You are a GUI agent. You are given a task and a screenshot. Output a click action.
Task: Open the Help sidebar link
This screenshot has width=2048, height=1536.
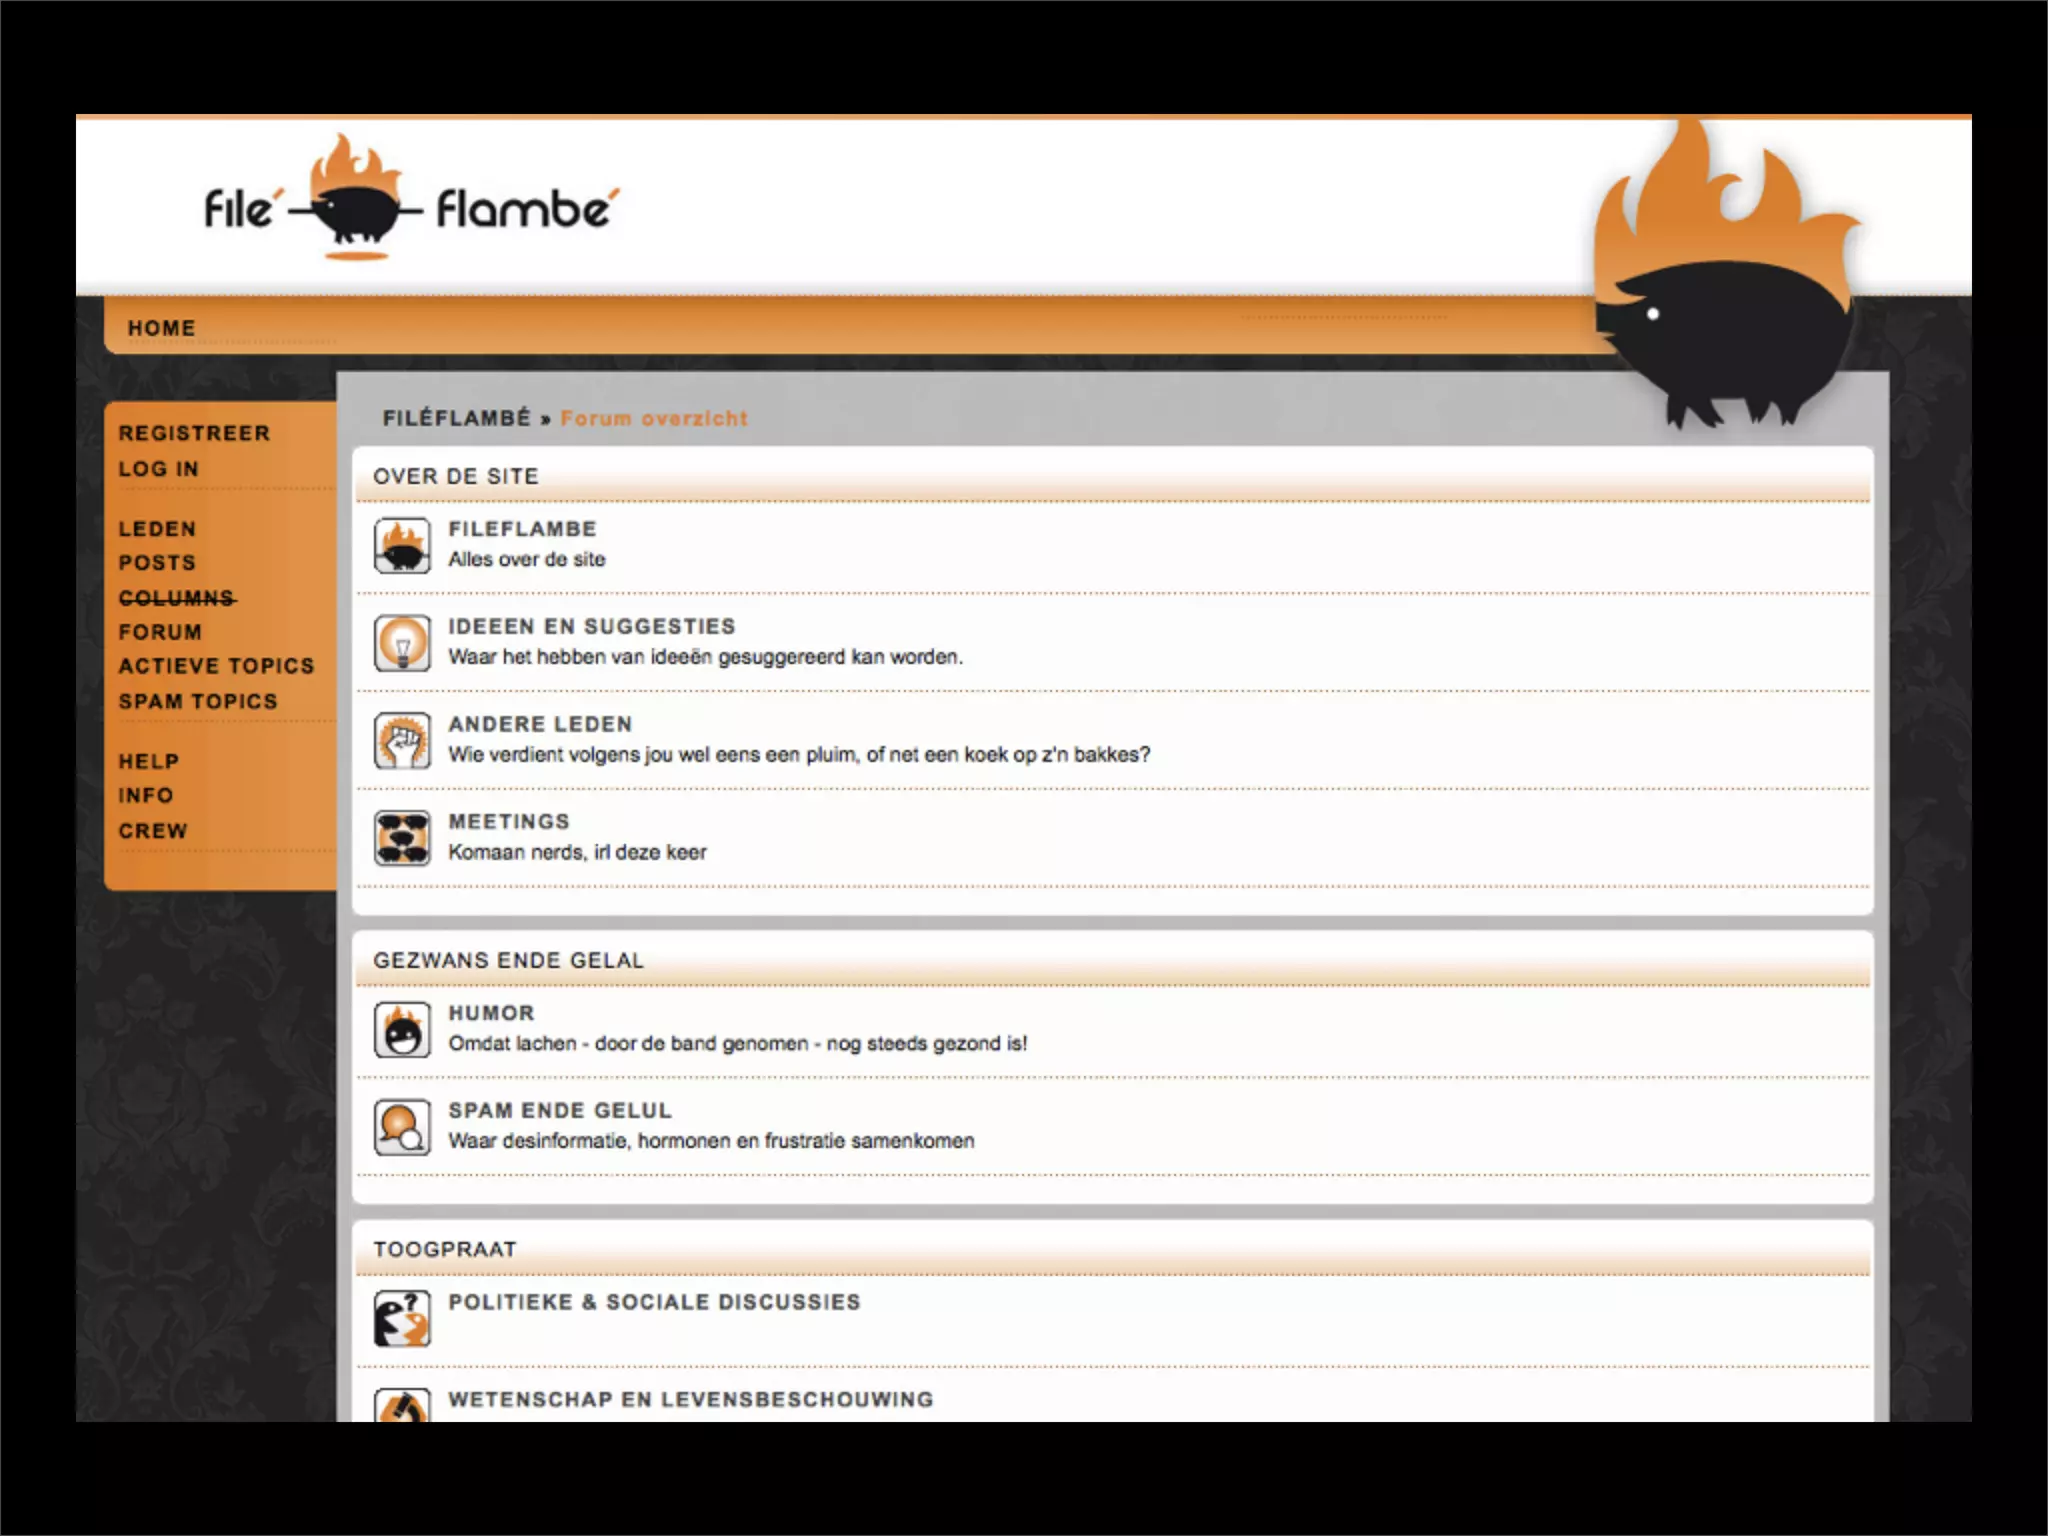[x=149, y=762]
